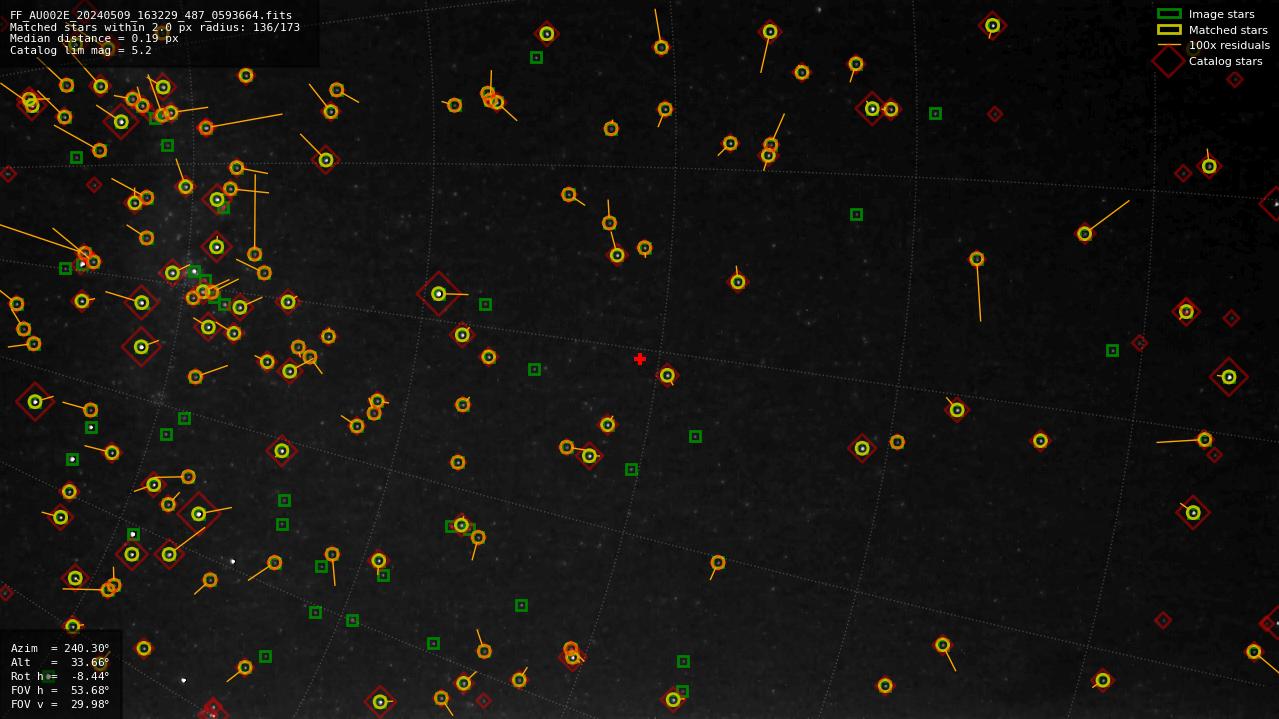Click the yellow Matched stars legend square
The height and width of the screenshot is (719, 1279).
(x=1169, y=30)
